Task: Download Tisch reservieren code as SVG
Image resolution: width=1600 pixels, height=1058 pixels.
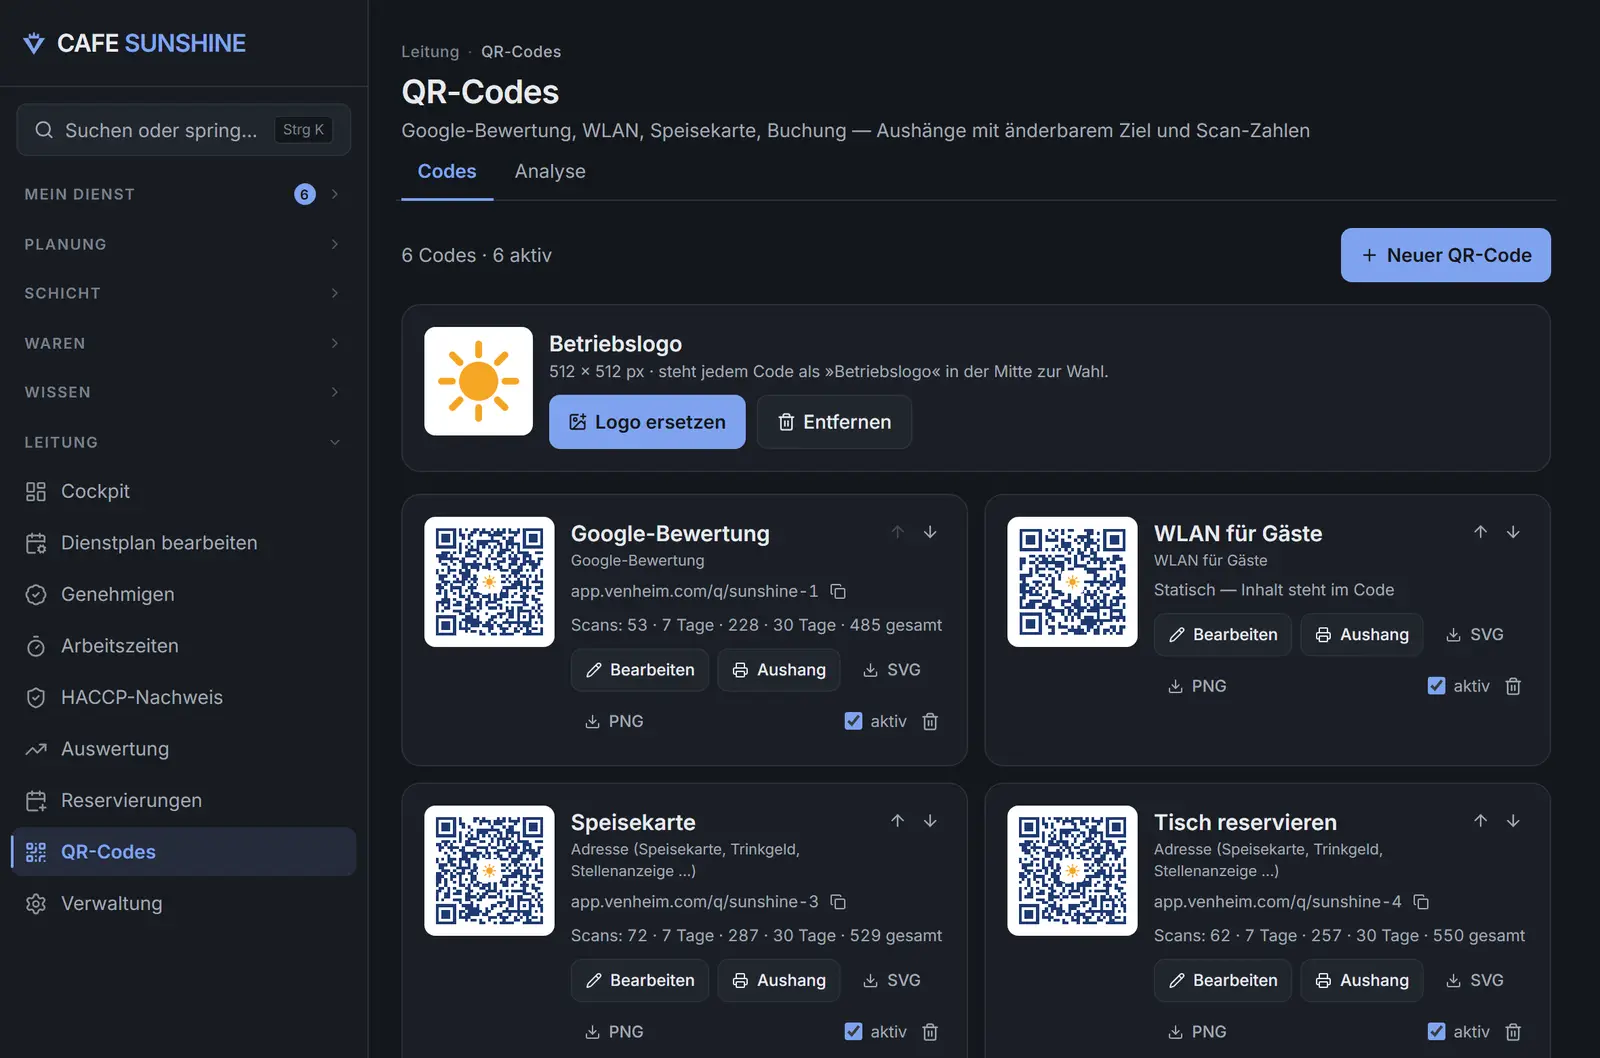Action: point(1474,981)
